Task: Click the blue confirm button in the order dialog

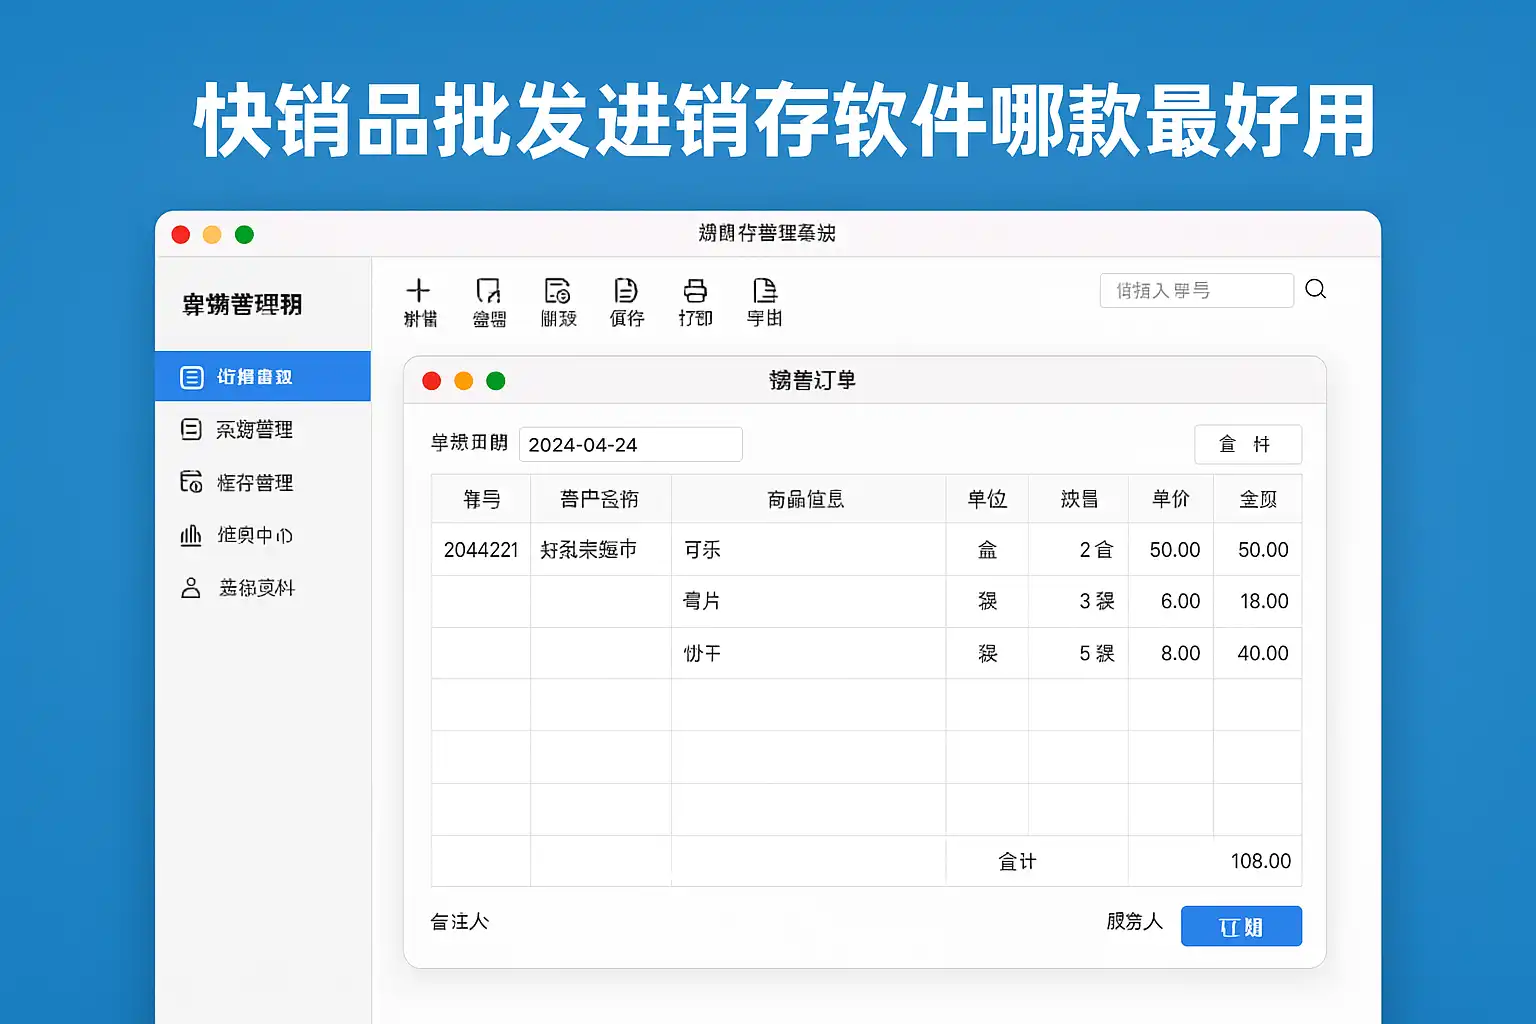Action: pos(1241,926)
